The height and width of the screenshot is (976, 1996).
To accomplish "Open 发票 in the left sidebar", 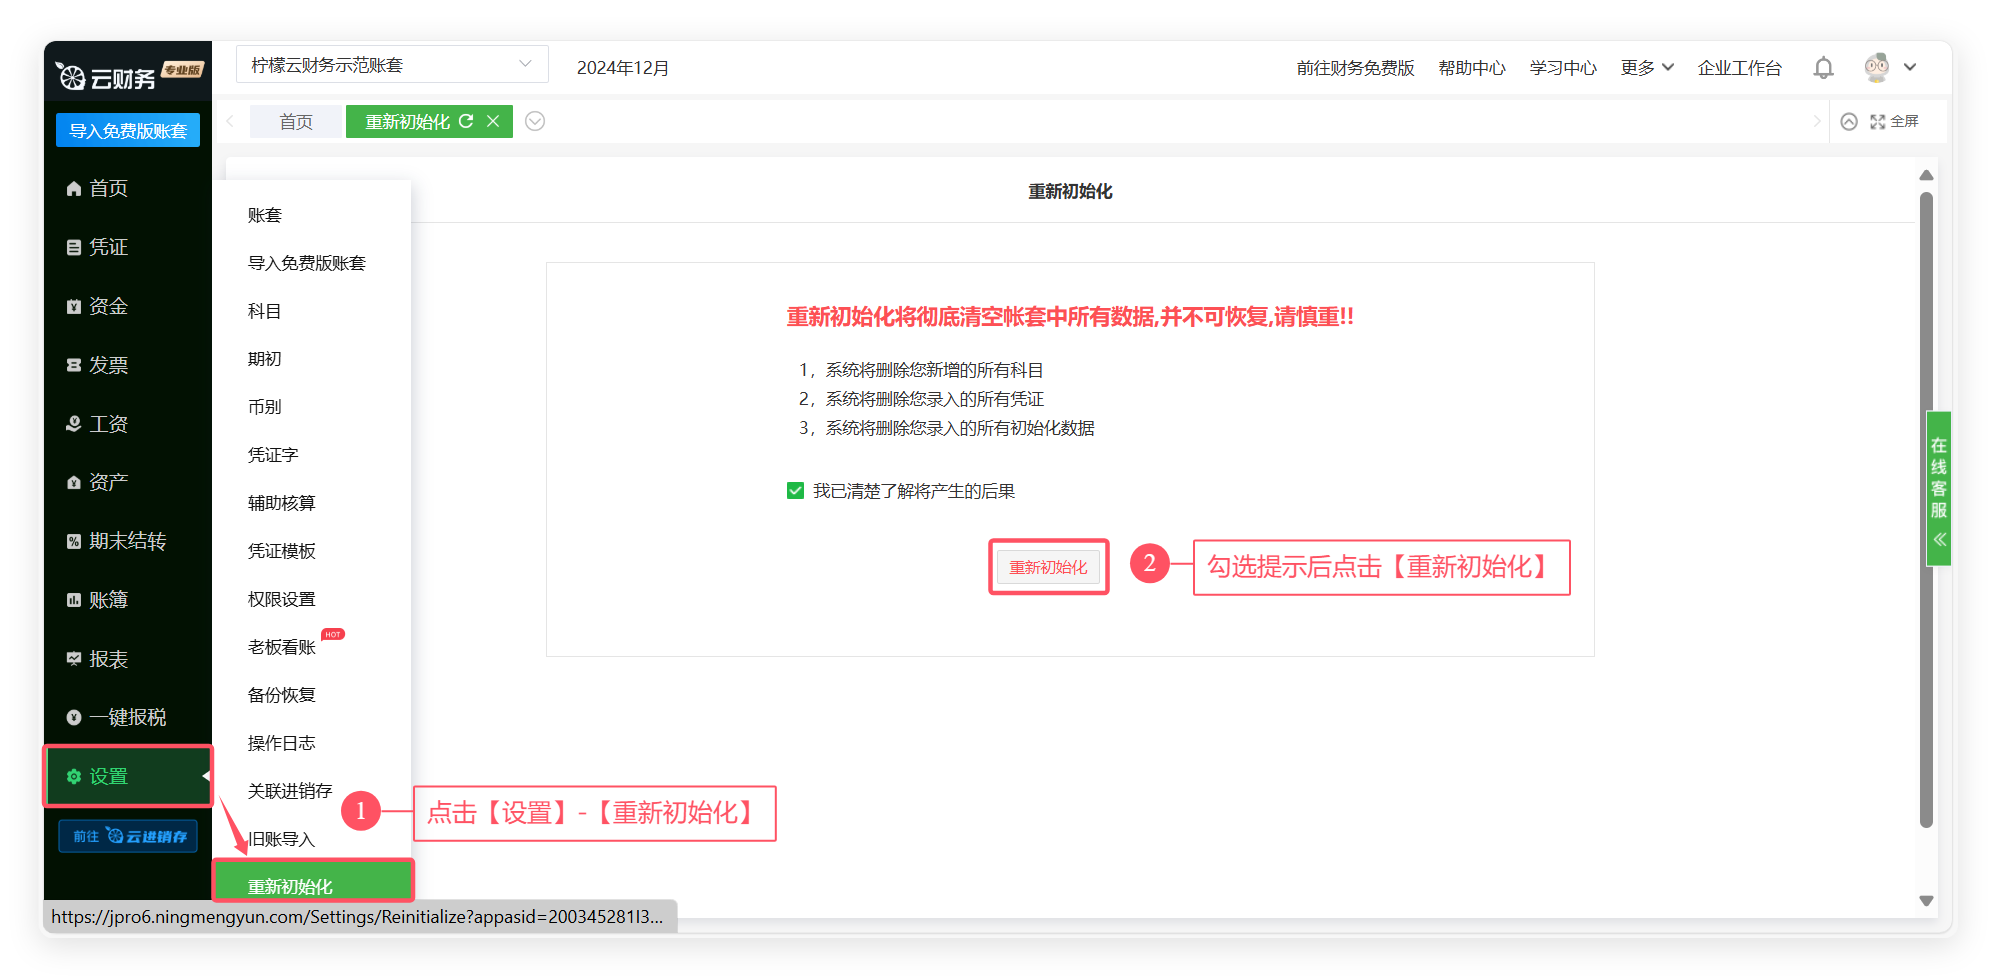I will 108,365.
